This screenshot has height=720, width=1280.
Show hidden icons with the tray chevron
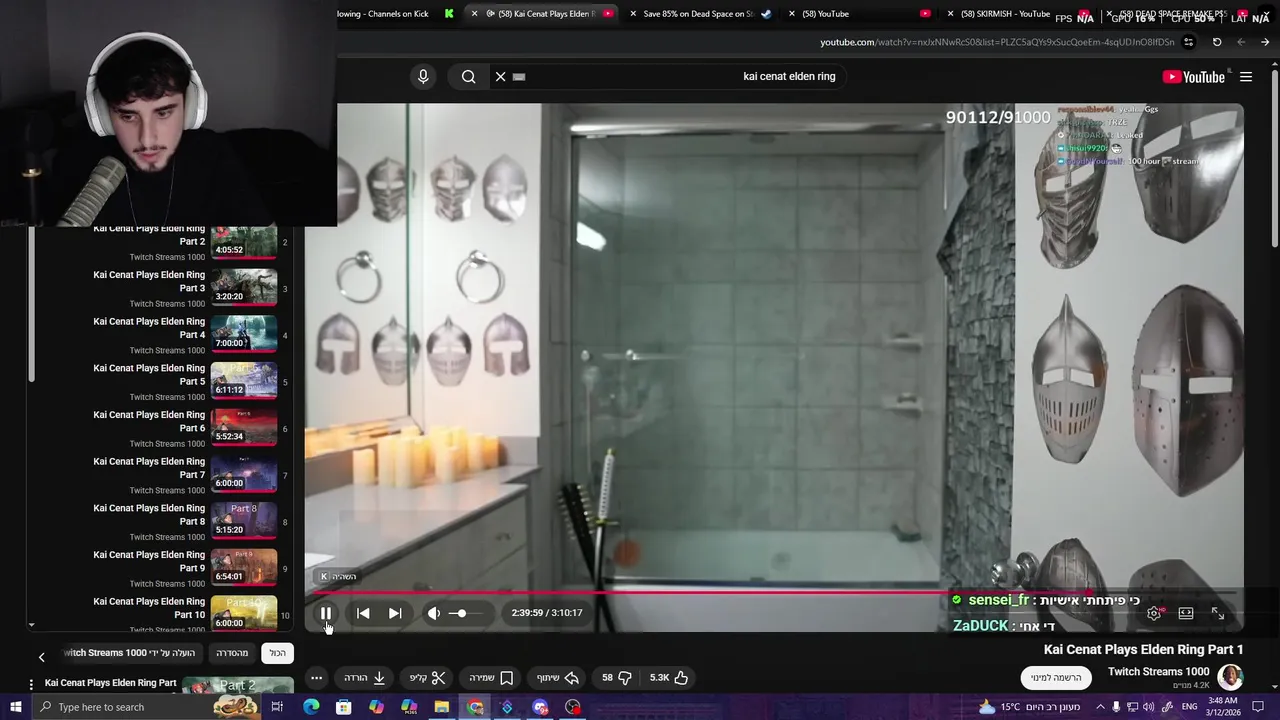(x=1100, y=707)
